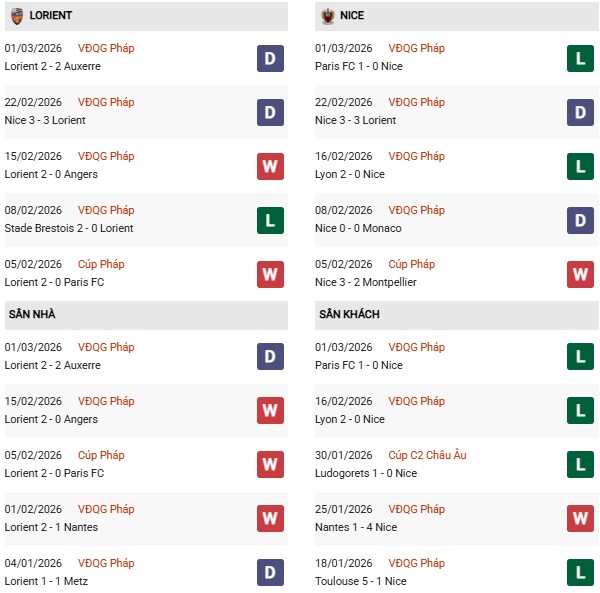This screenshot has height=593, width=600.
Task: Click the W badge for Lorient 2 - 0 Angers under the Lorient header
Action: point(270,166)
